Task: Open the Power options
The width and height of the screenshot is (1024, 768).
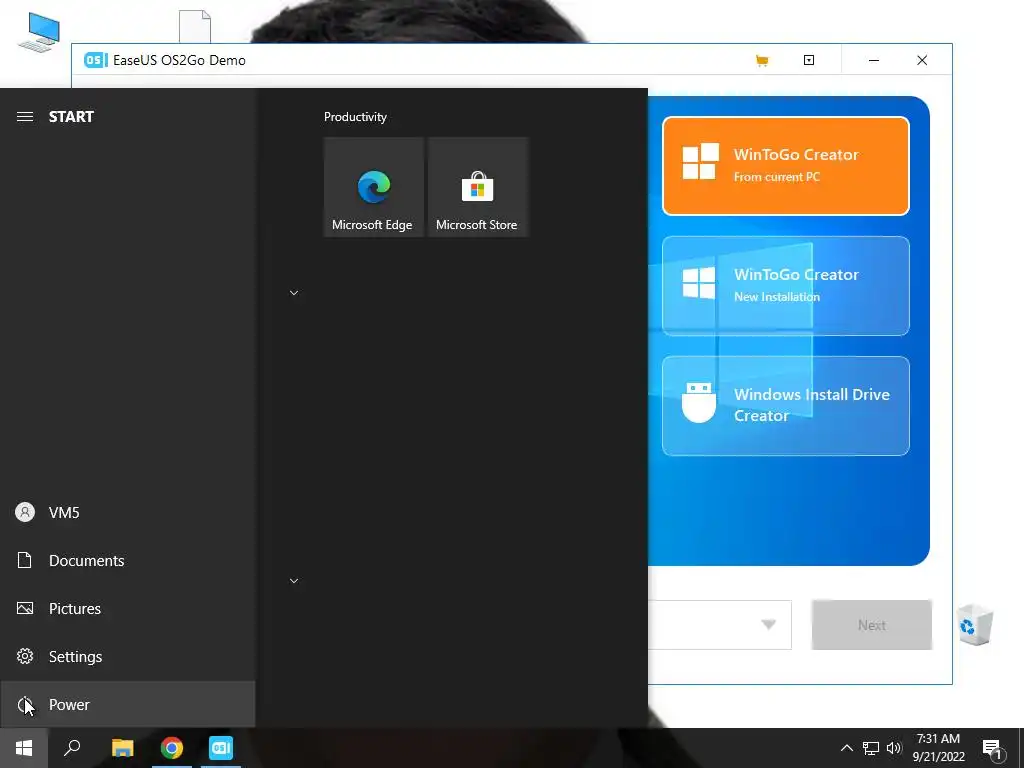Action: [x=127, y=705]
